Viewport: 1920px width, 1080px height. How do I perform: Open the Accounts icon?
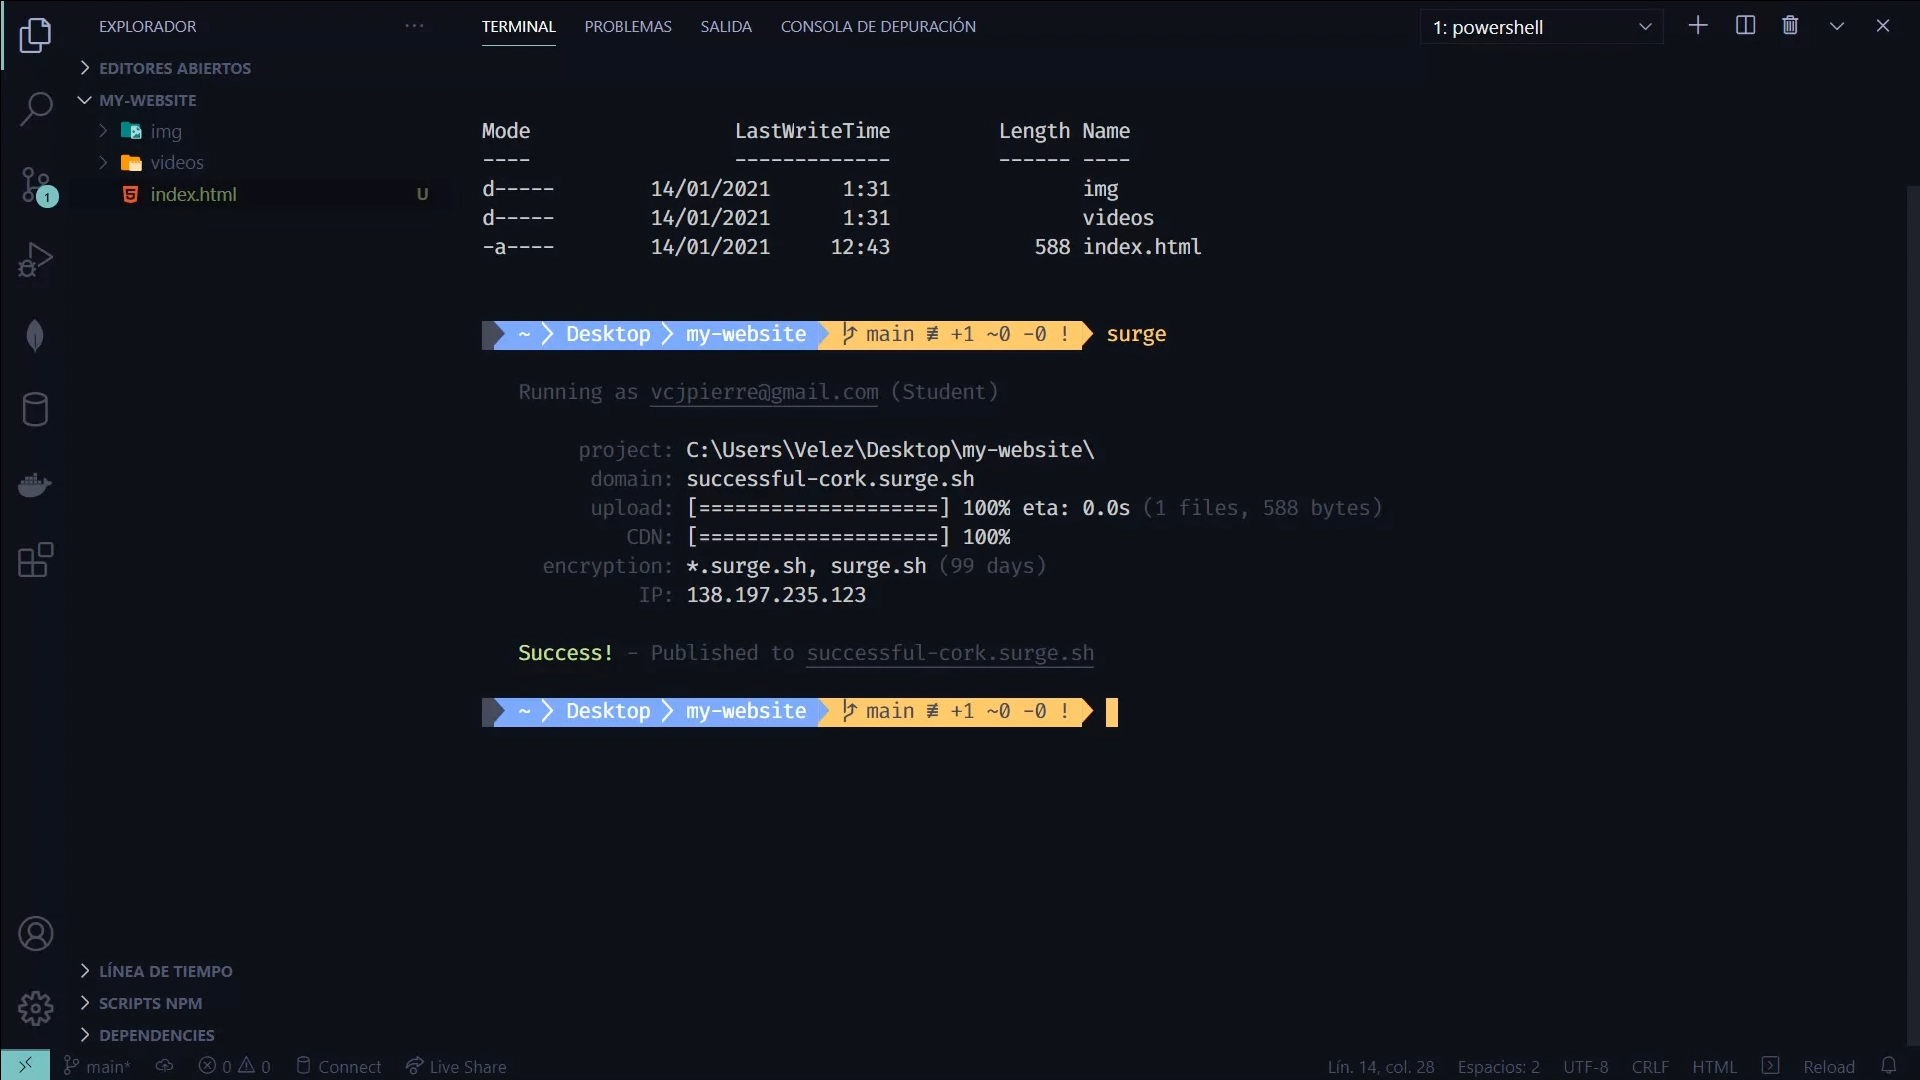point(35,934)
